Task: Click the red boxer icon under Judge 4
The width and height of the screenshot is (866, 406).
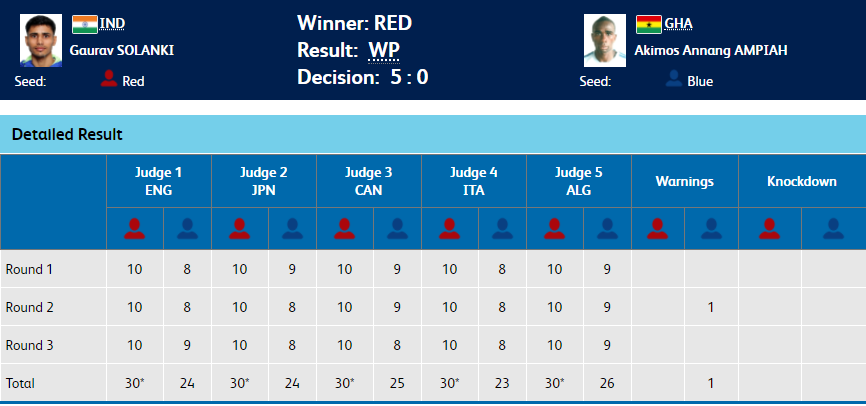Action: pos(448,228)
